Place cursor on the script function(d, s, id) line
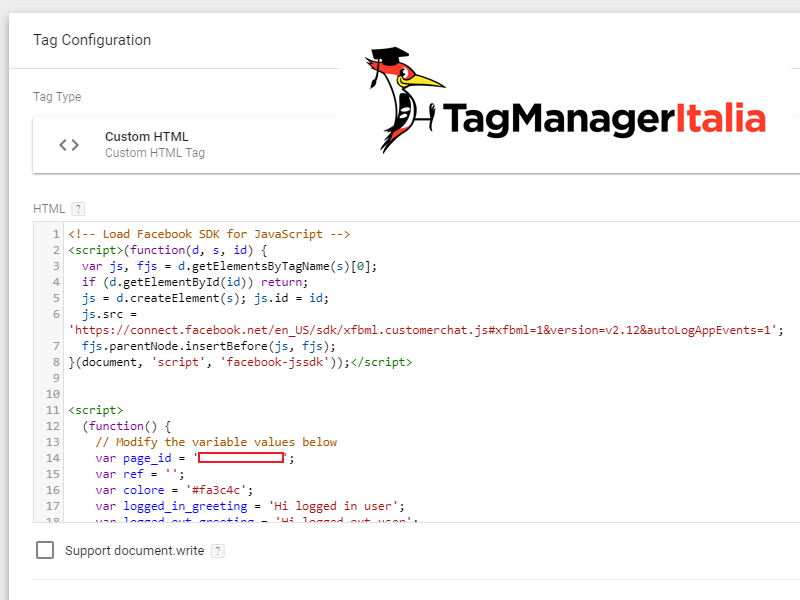Screen dimensions: 800x600 click(x=168, y=250)
